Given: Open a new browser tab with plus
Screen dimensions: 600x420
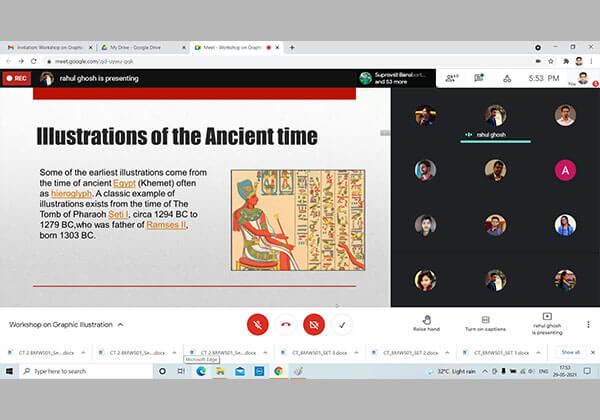Looking at the screenshot, I should 291,47.
